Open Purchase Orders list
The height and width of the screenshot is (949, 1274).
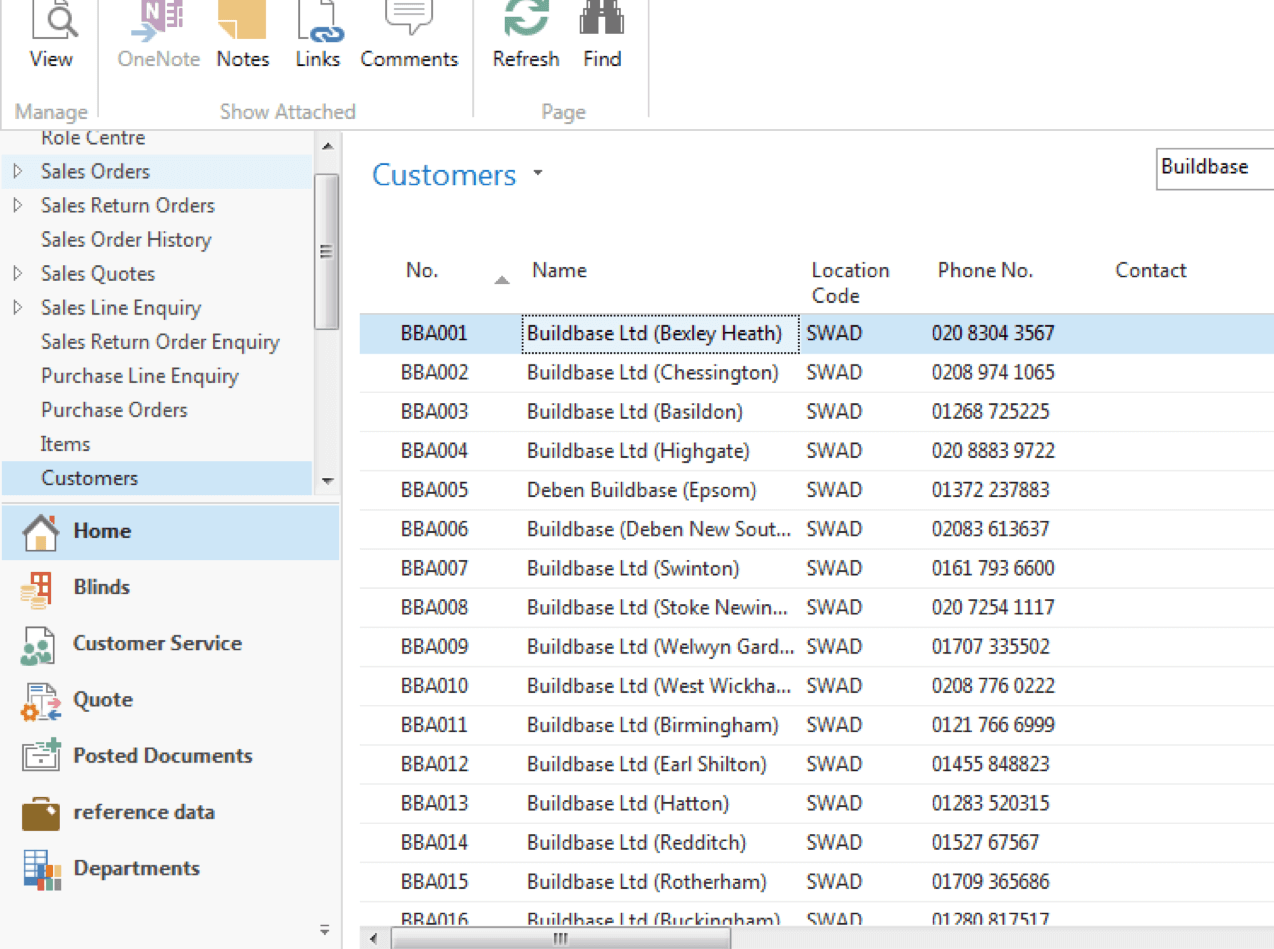[114, 410]
